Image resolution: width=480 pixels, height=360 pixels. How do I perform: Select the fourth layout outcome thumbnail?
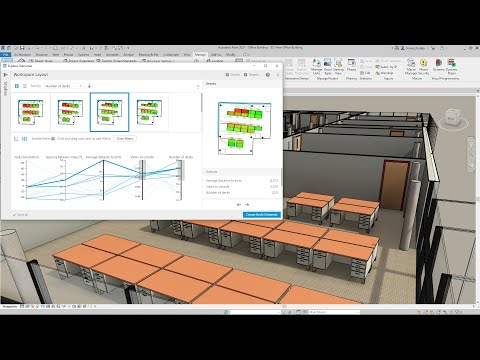click(x=149, y=112)
